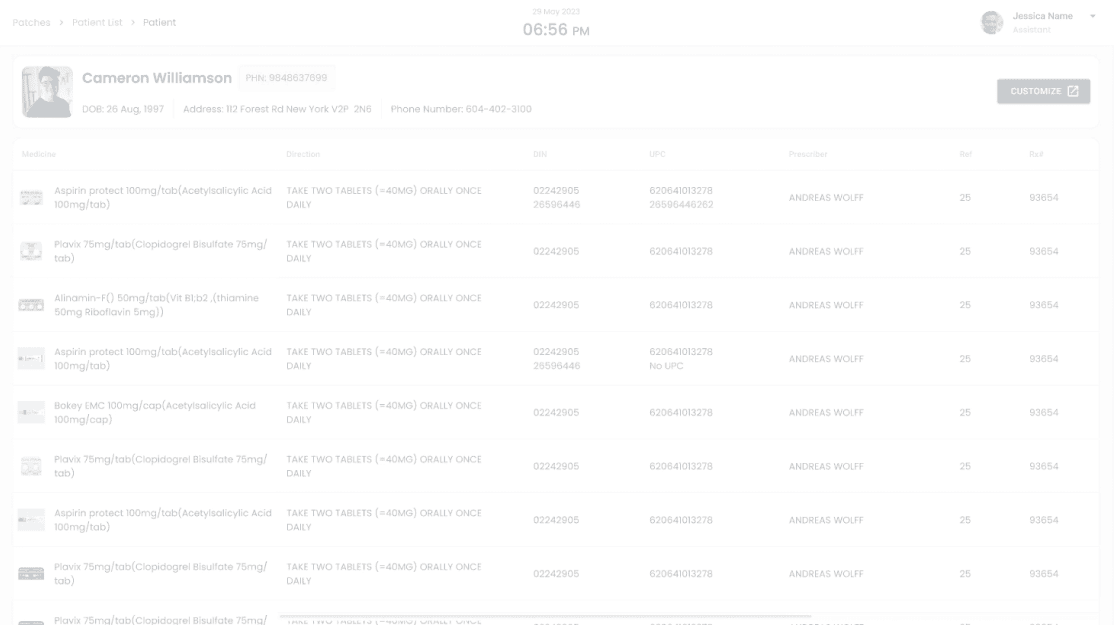Select the Medicine column header

tap(37, 154)
